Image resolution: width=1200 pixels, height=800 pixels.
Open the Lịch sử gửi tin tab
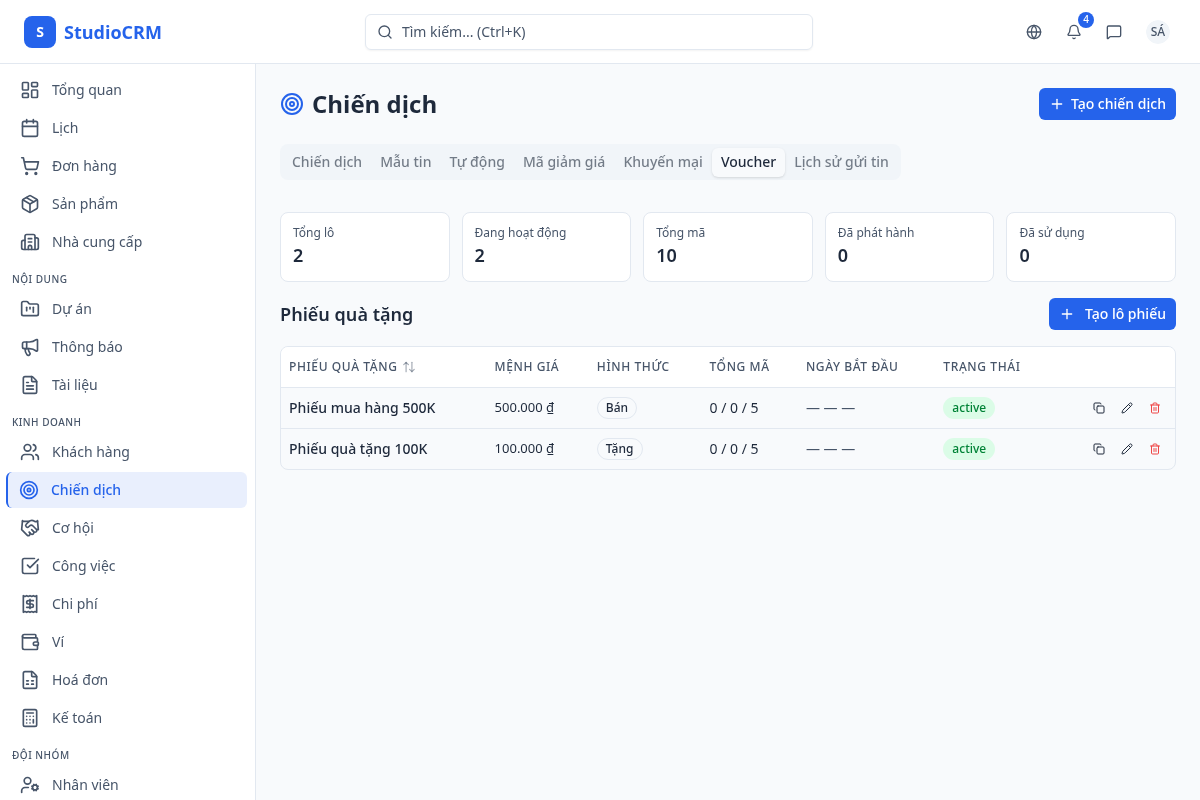[841, 162]
